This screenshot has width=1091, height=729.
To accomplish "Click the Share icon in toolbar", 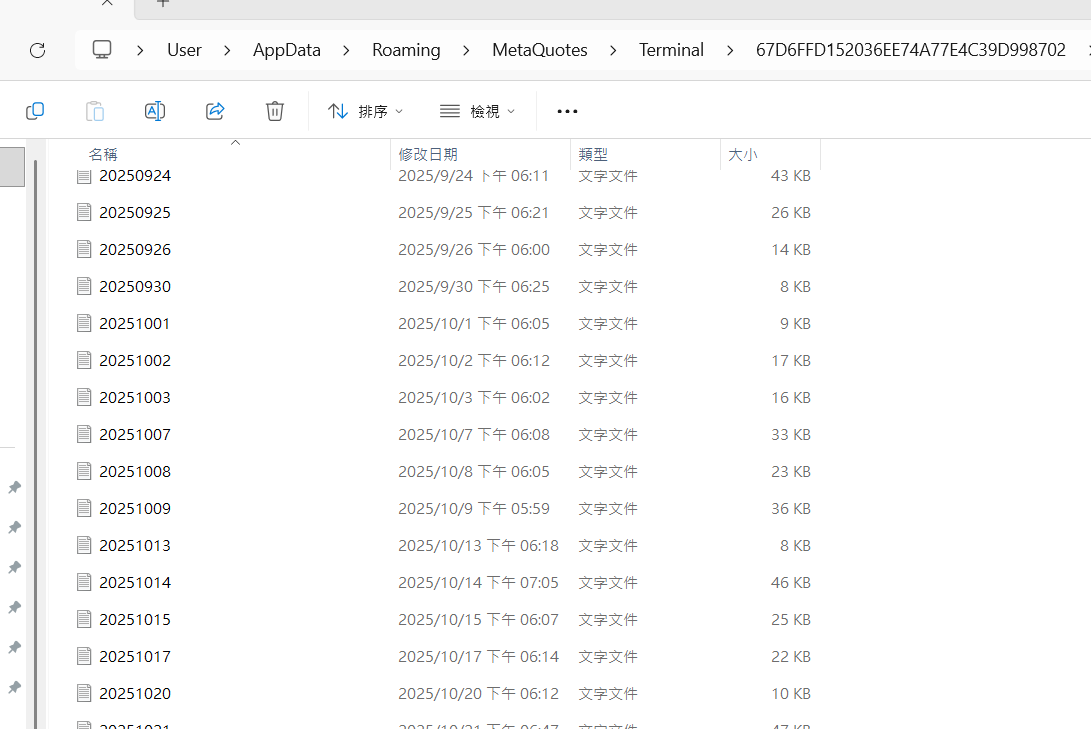I will 215,111.
